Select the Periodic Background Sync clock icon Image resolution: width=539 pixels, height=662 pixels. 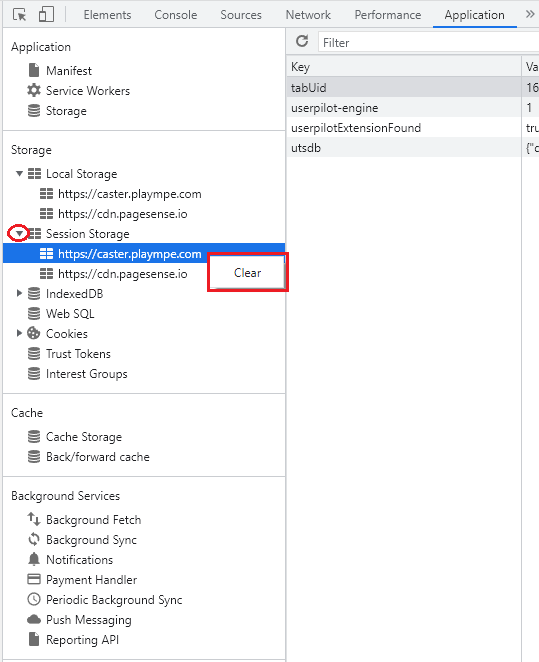34,599
